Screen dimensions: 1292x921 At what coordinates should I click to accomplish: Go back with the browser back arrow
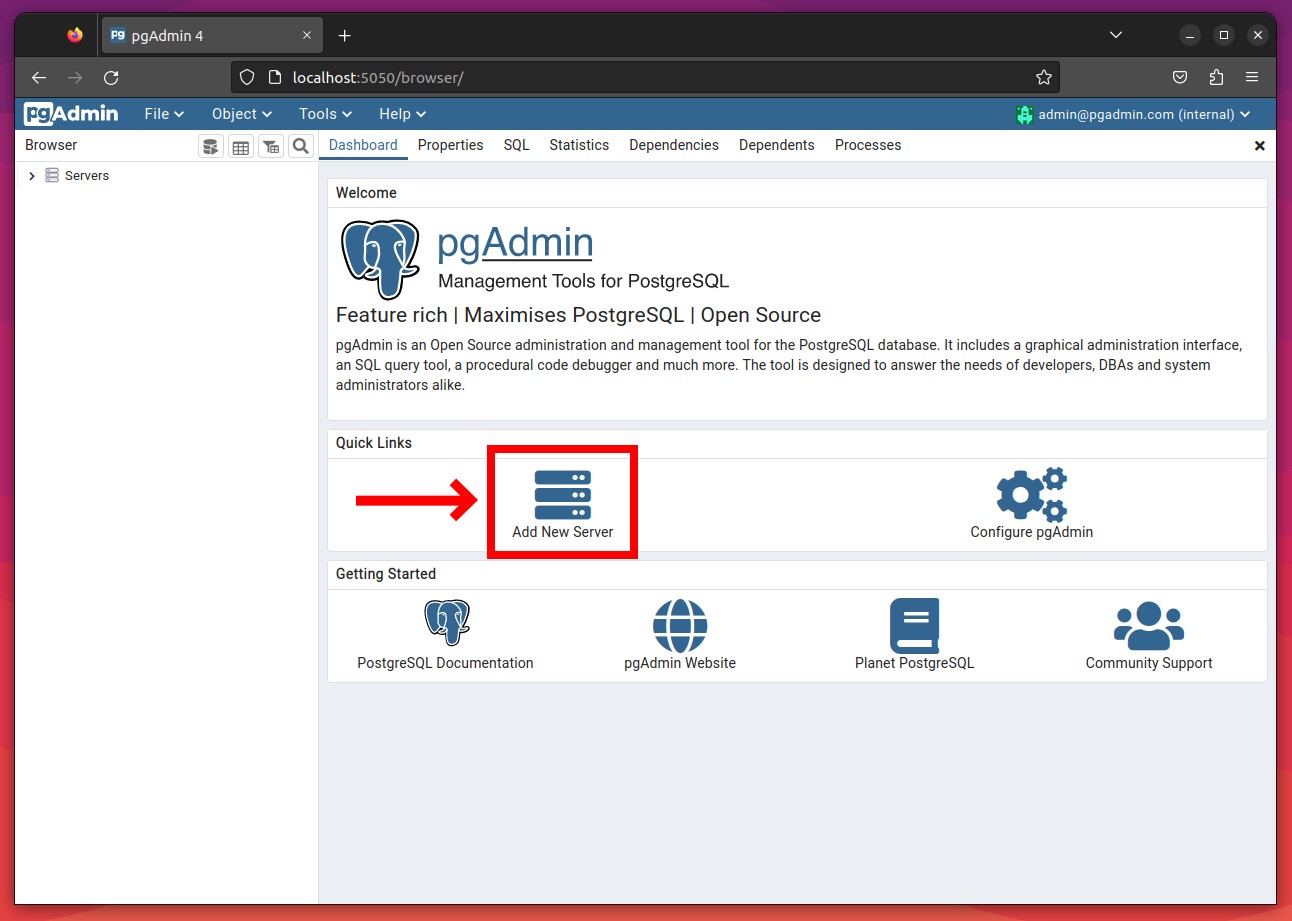(38, 77)
